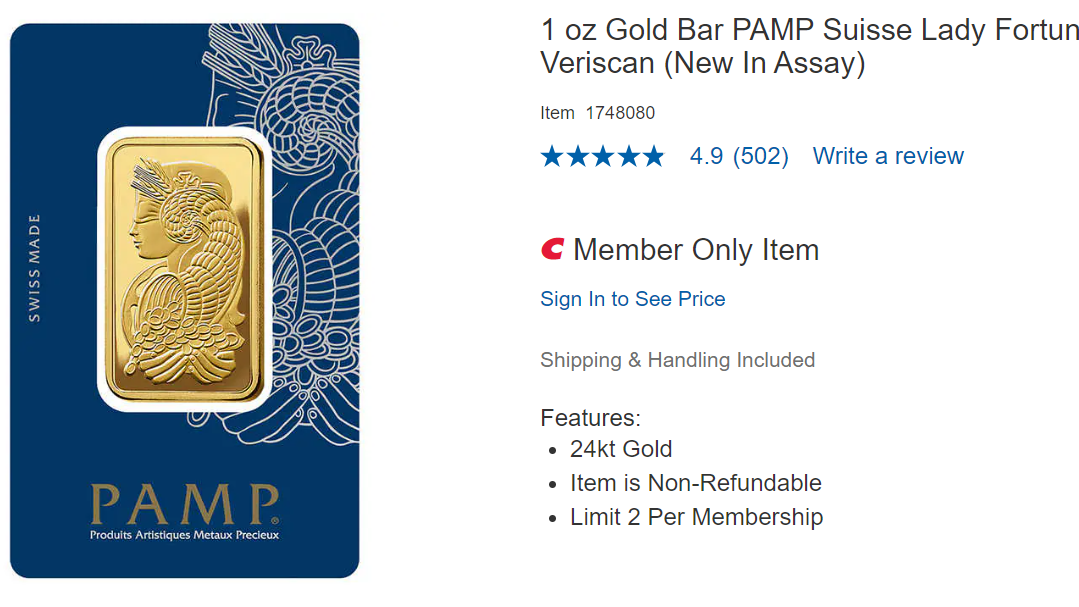Click the item number 1748080
This screenshot has height=607, width=1079.
pos(620,113)
